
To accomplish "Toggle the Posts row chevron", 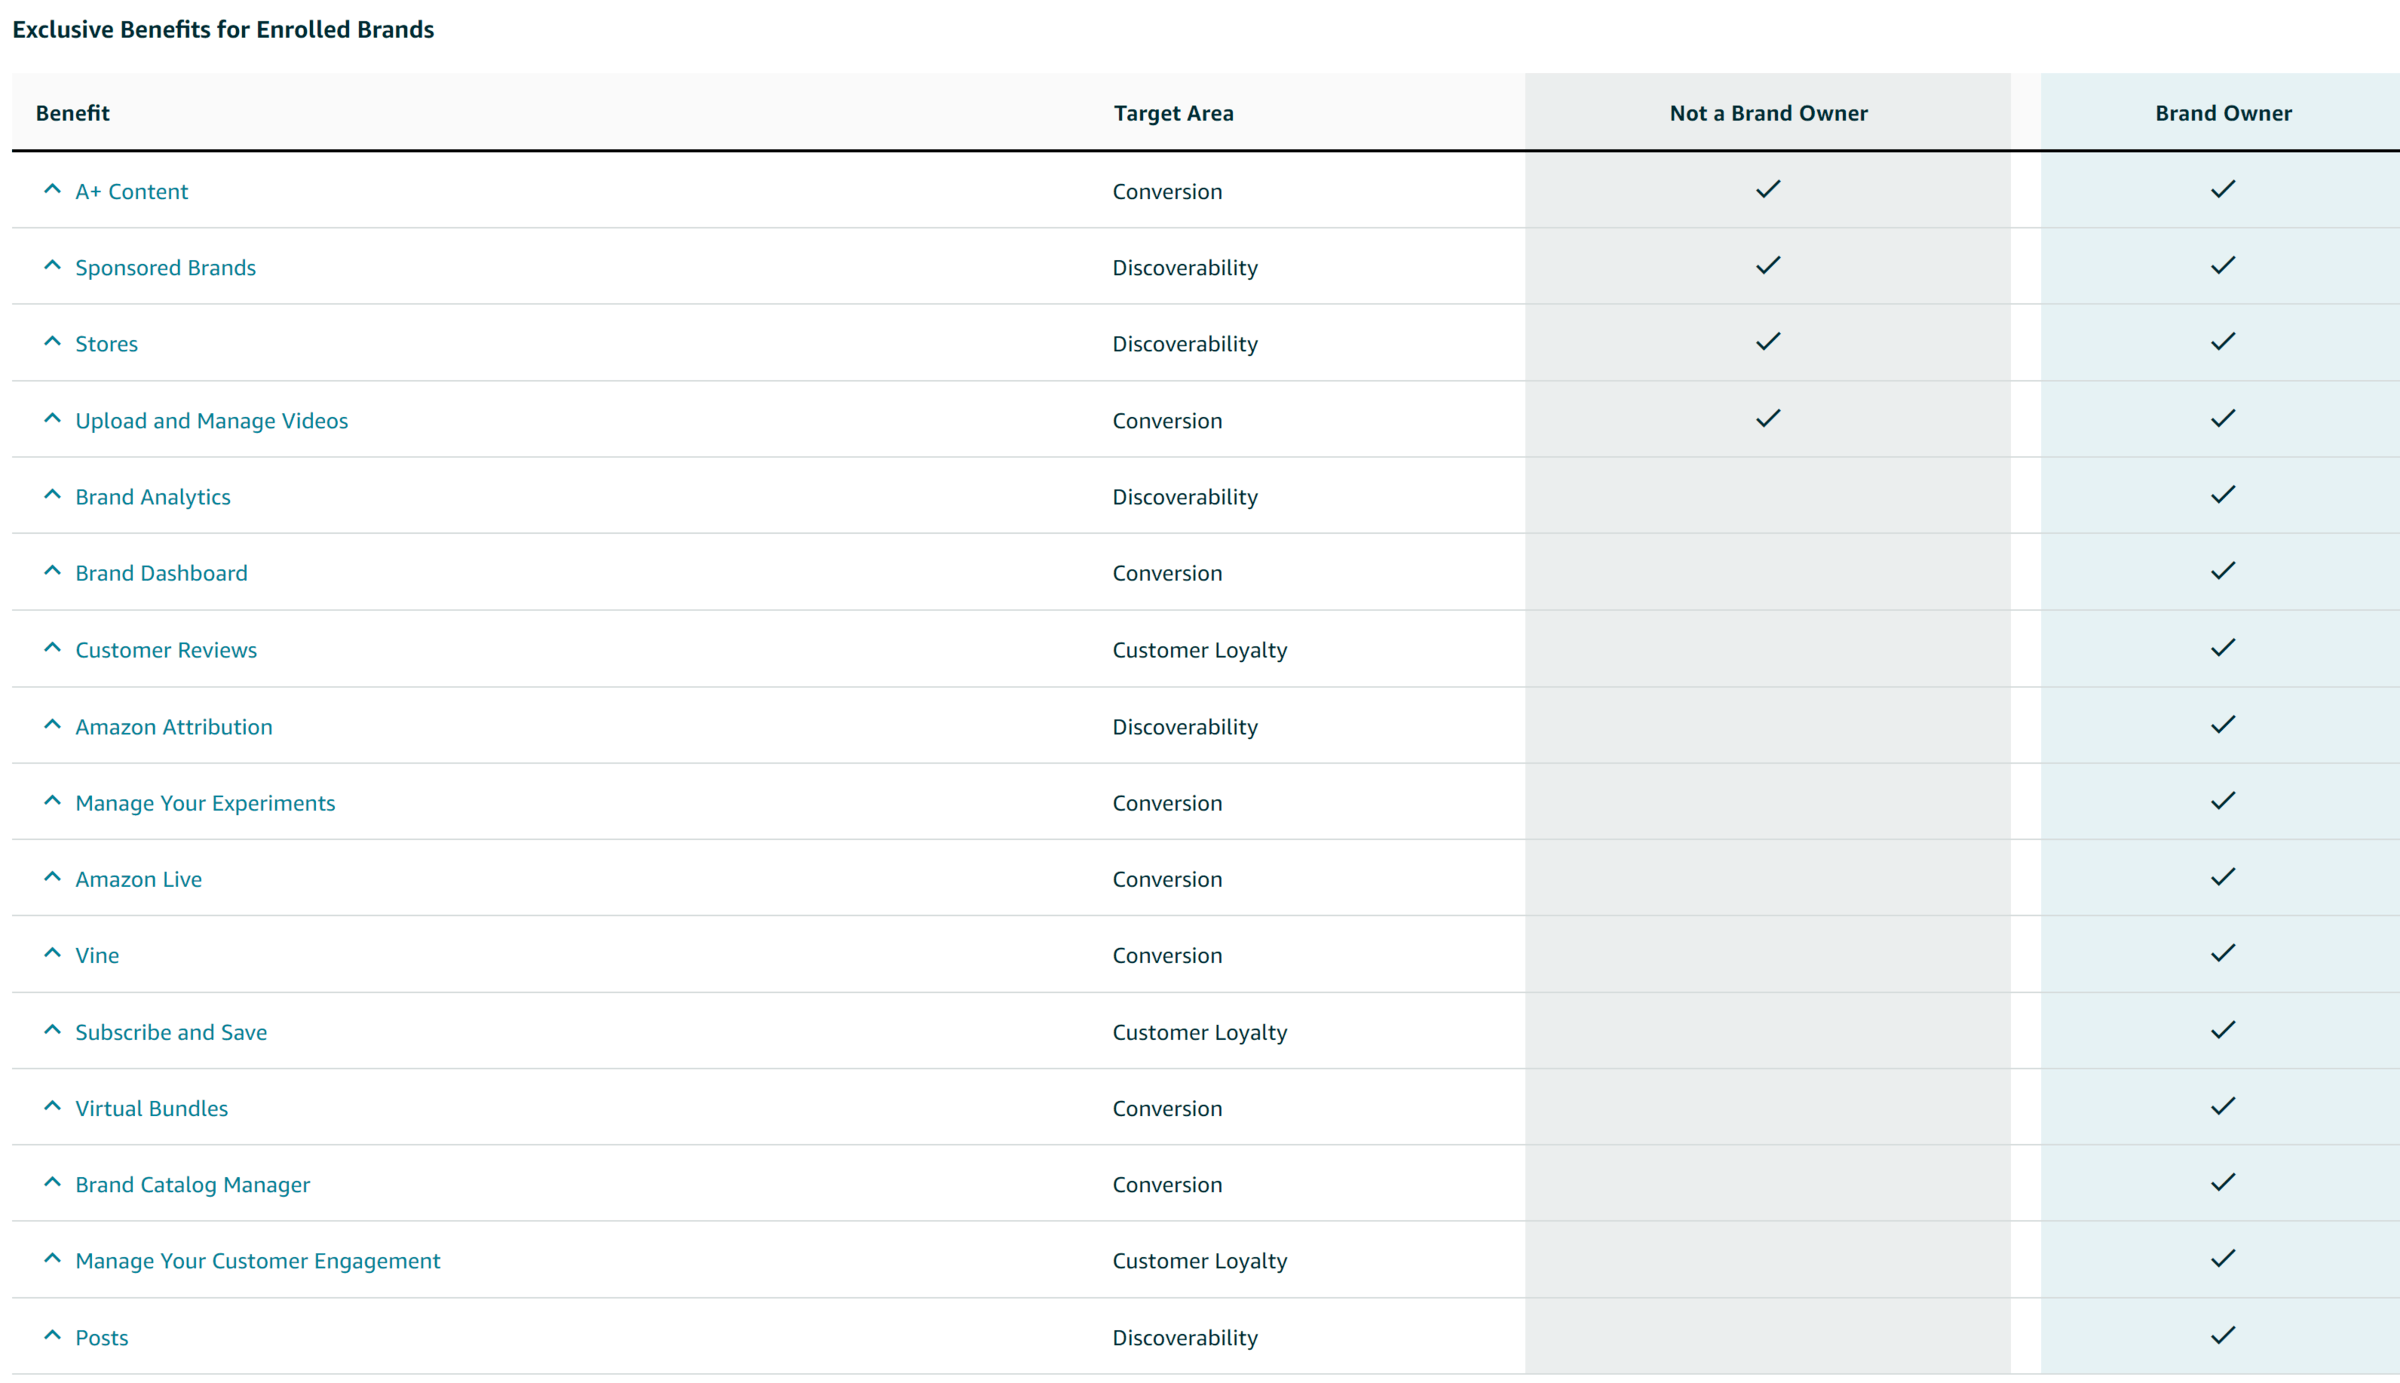I will 53,1334.
